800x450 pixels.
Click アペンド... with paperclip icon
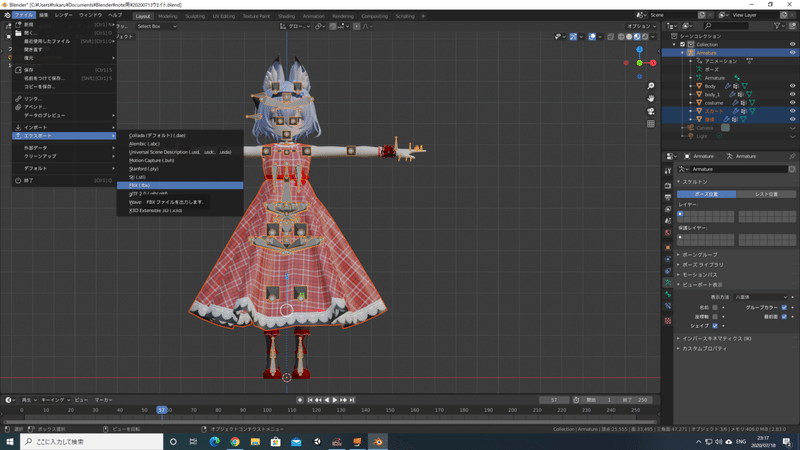(x=64, y=107)
